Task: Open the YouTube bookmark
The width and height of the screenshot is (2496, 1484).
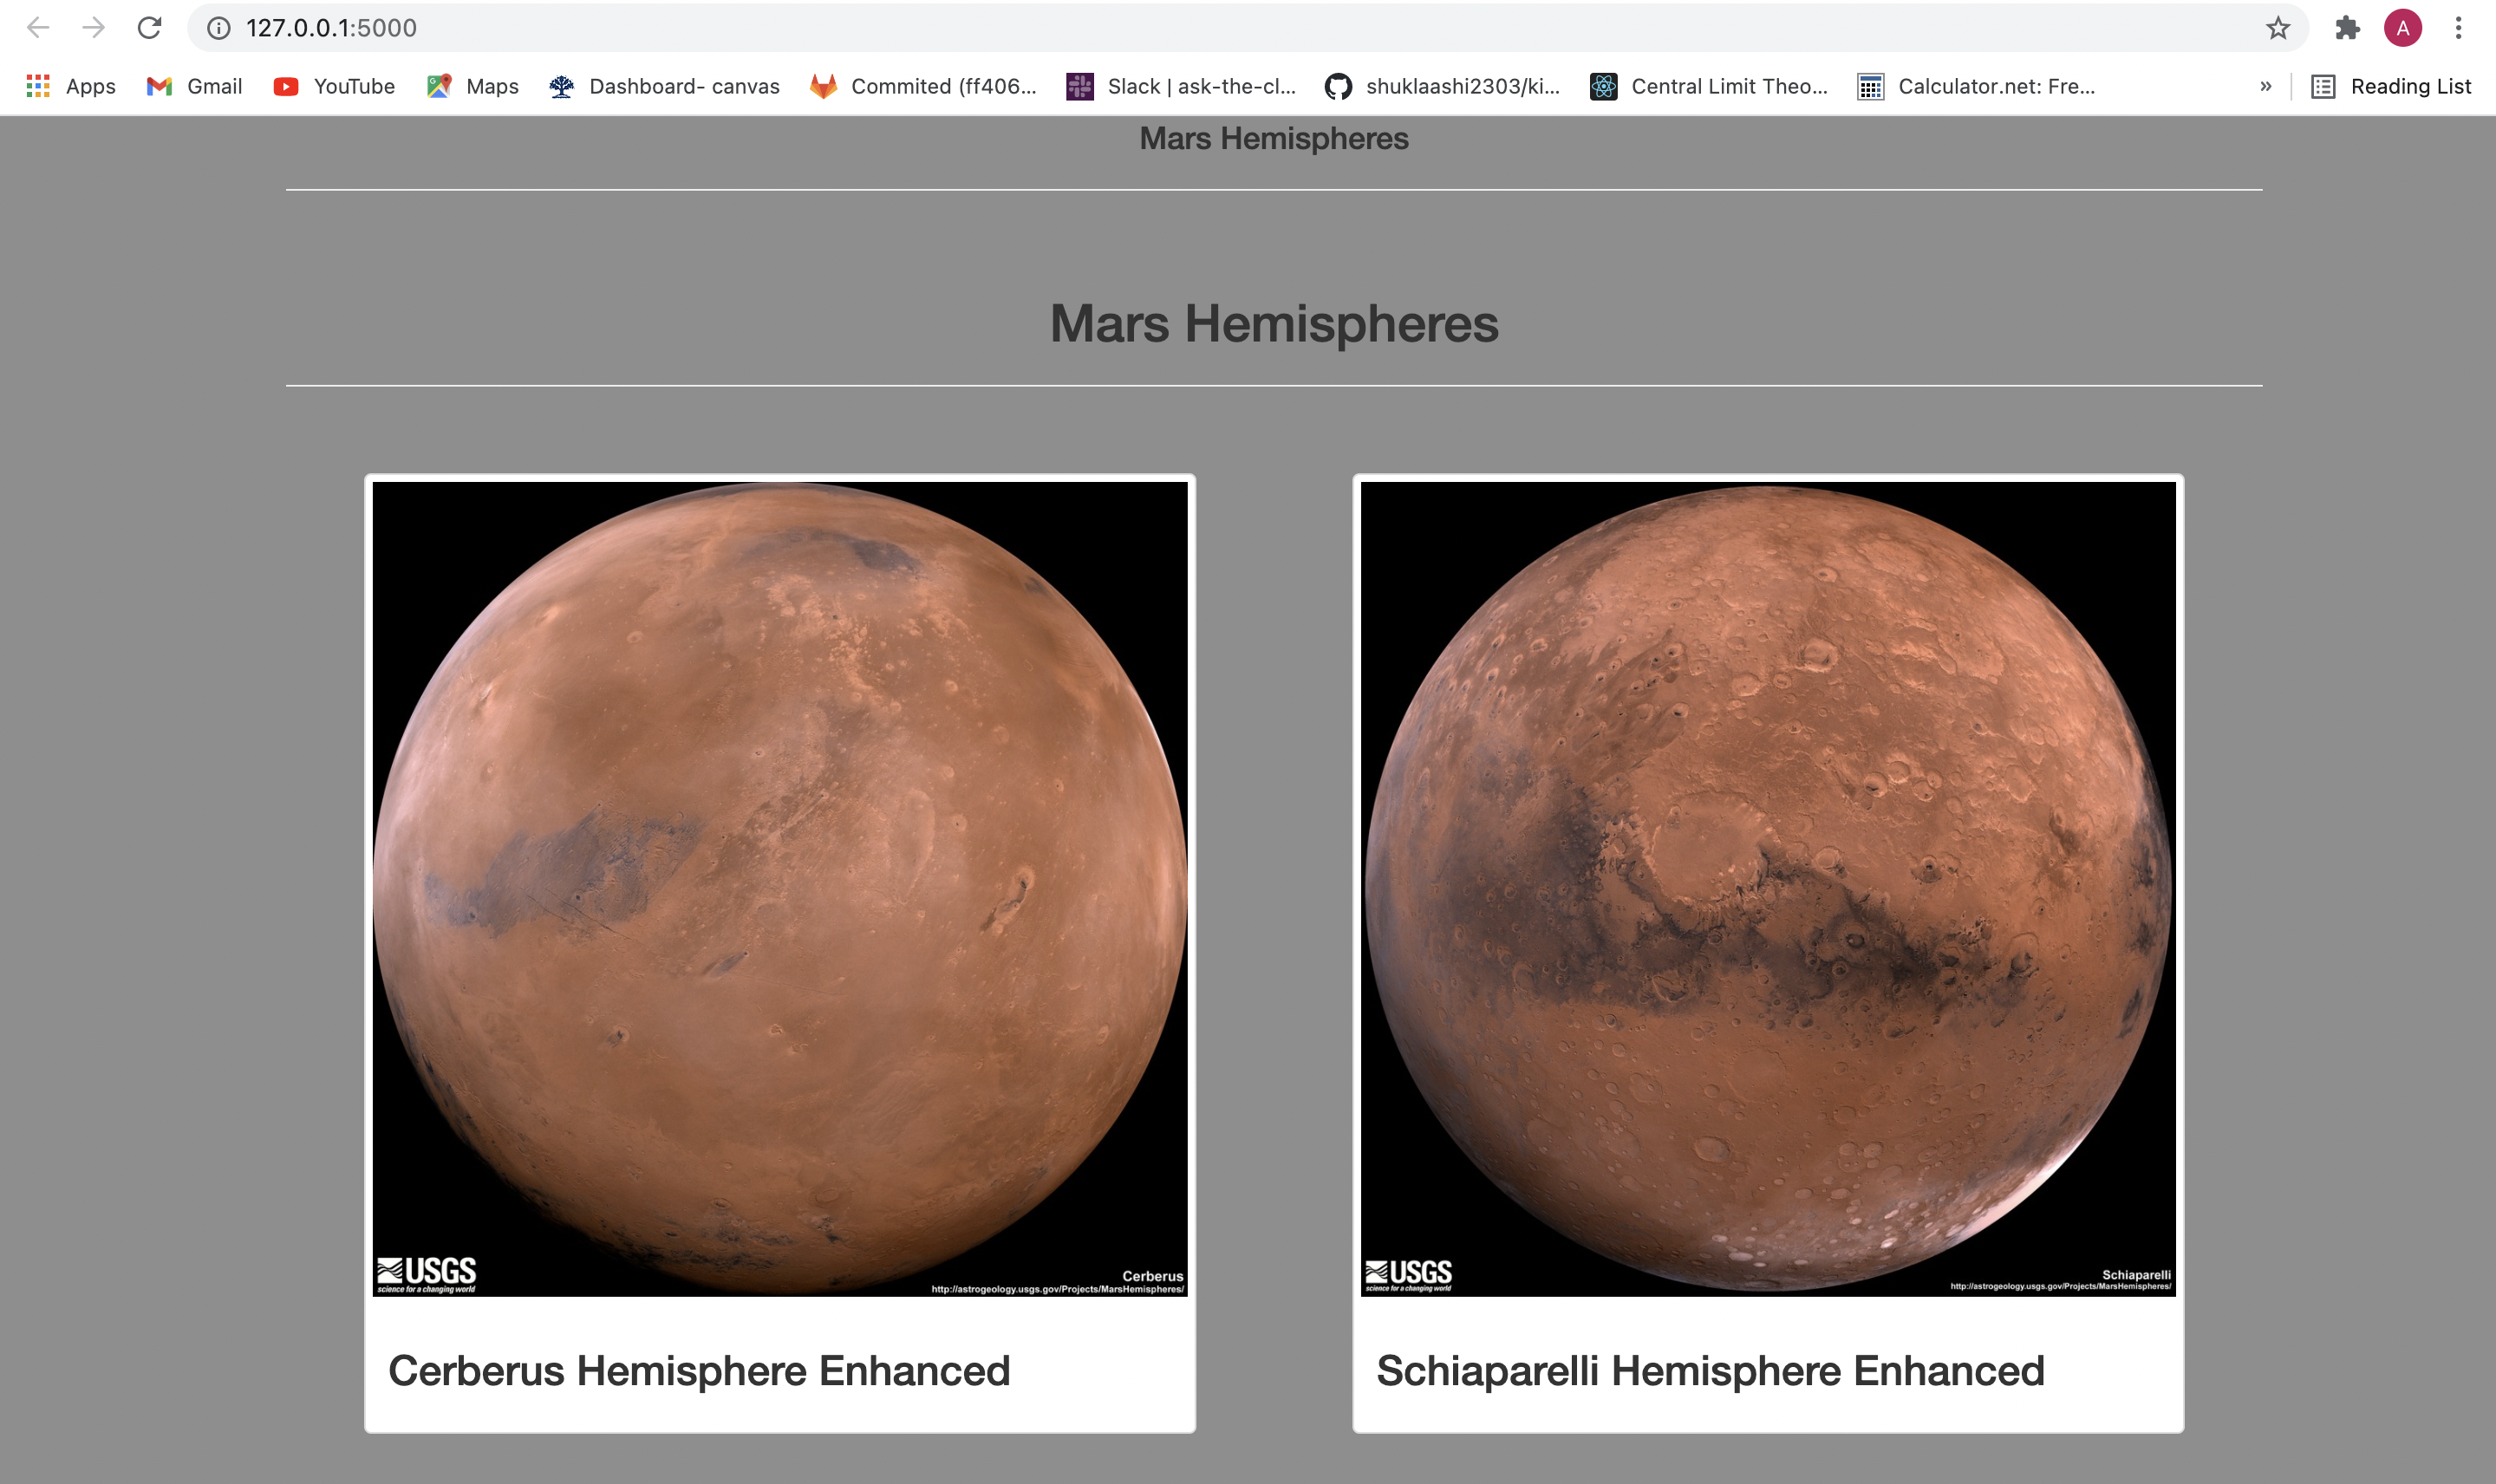Action: (333, 86)
